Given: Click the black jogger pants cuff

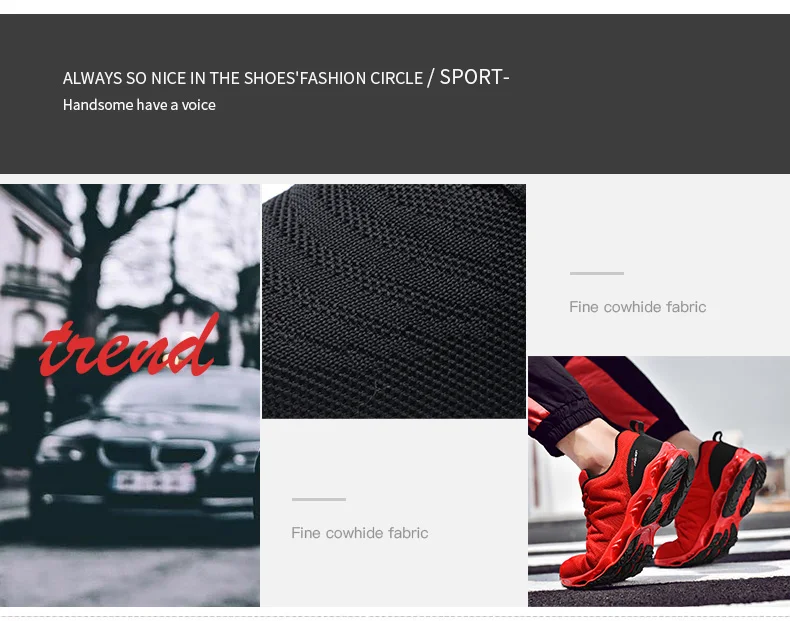Looking at the screenshot, I should tap(572, 426).
